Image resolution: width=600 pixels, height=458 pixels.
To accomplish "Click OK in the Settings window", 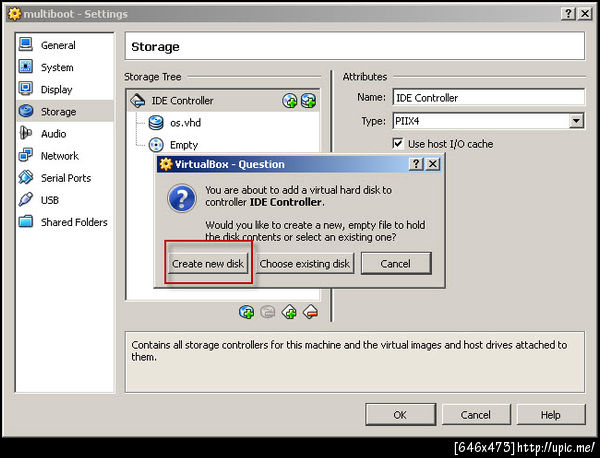I will 400,415.
